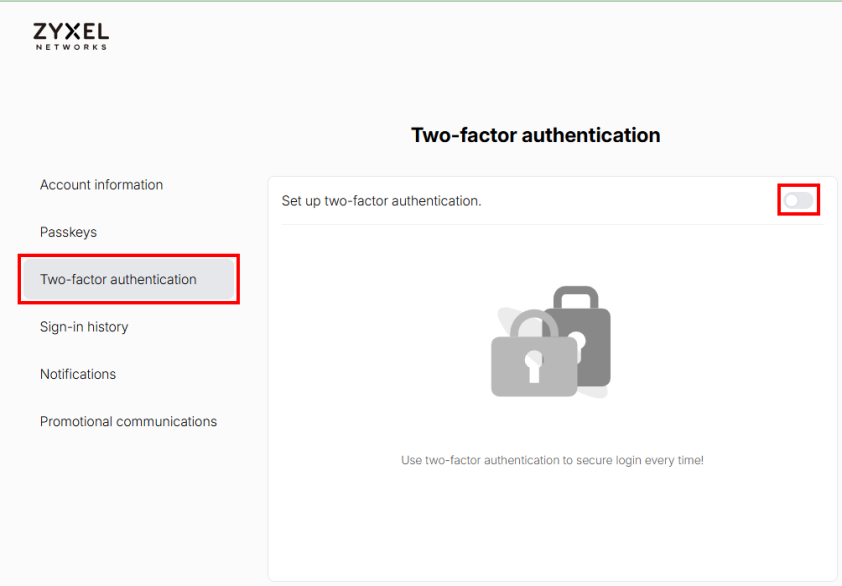Click the light-gray padlock body
842x586 pixels.
click(x=510, y=375)
